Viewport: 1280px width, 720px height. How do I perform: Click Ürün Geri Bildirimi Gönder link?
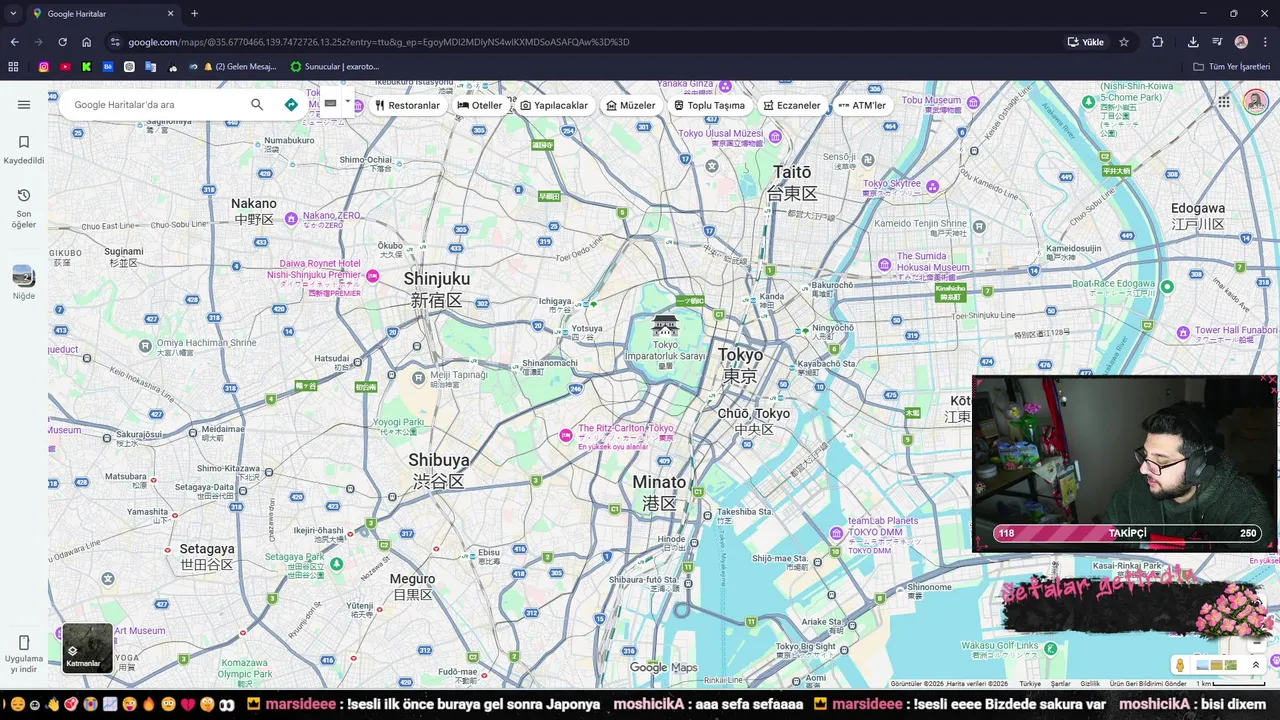(x=1148, y=684)
